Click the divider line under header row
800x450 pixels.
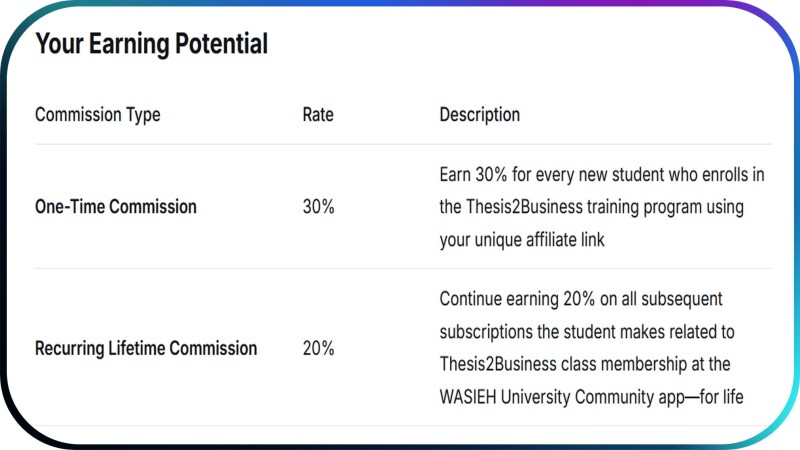click(x=404, y=144)
